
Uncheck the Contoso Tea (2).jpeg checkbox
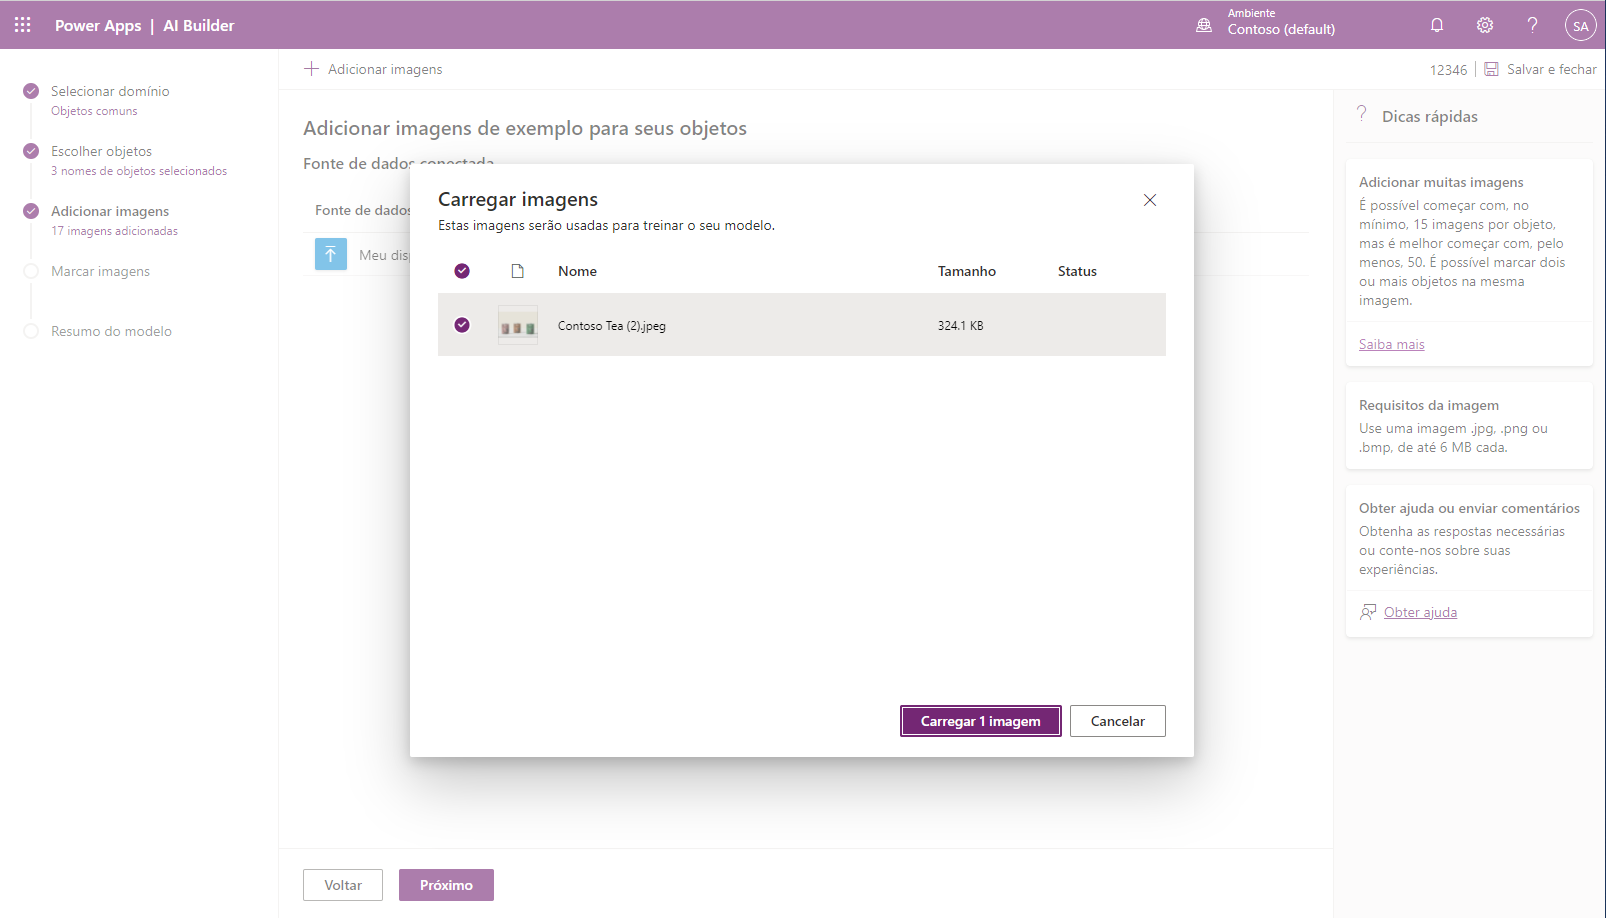462,325
